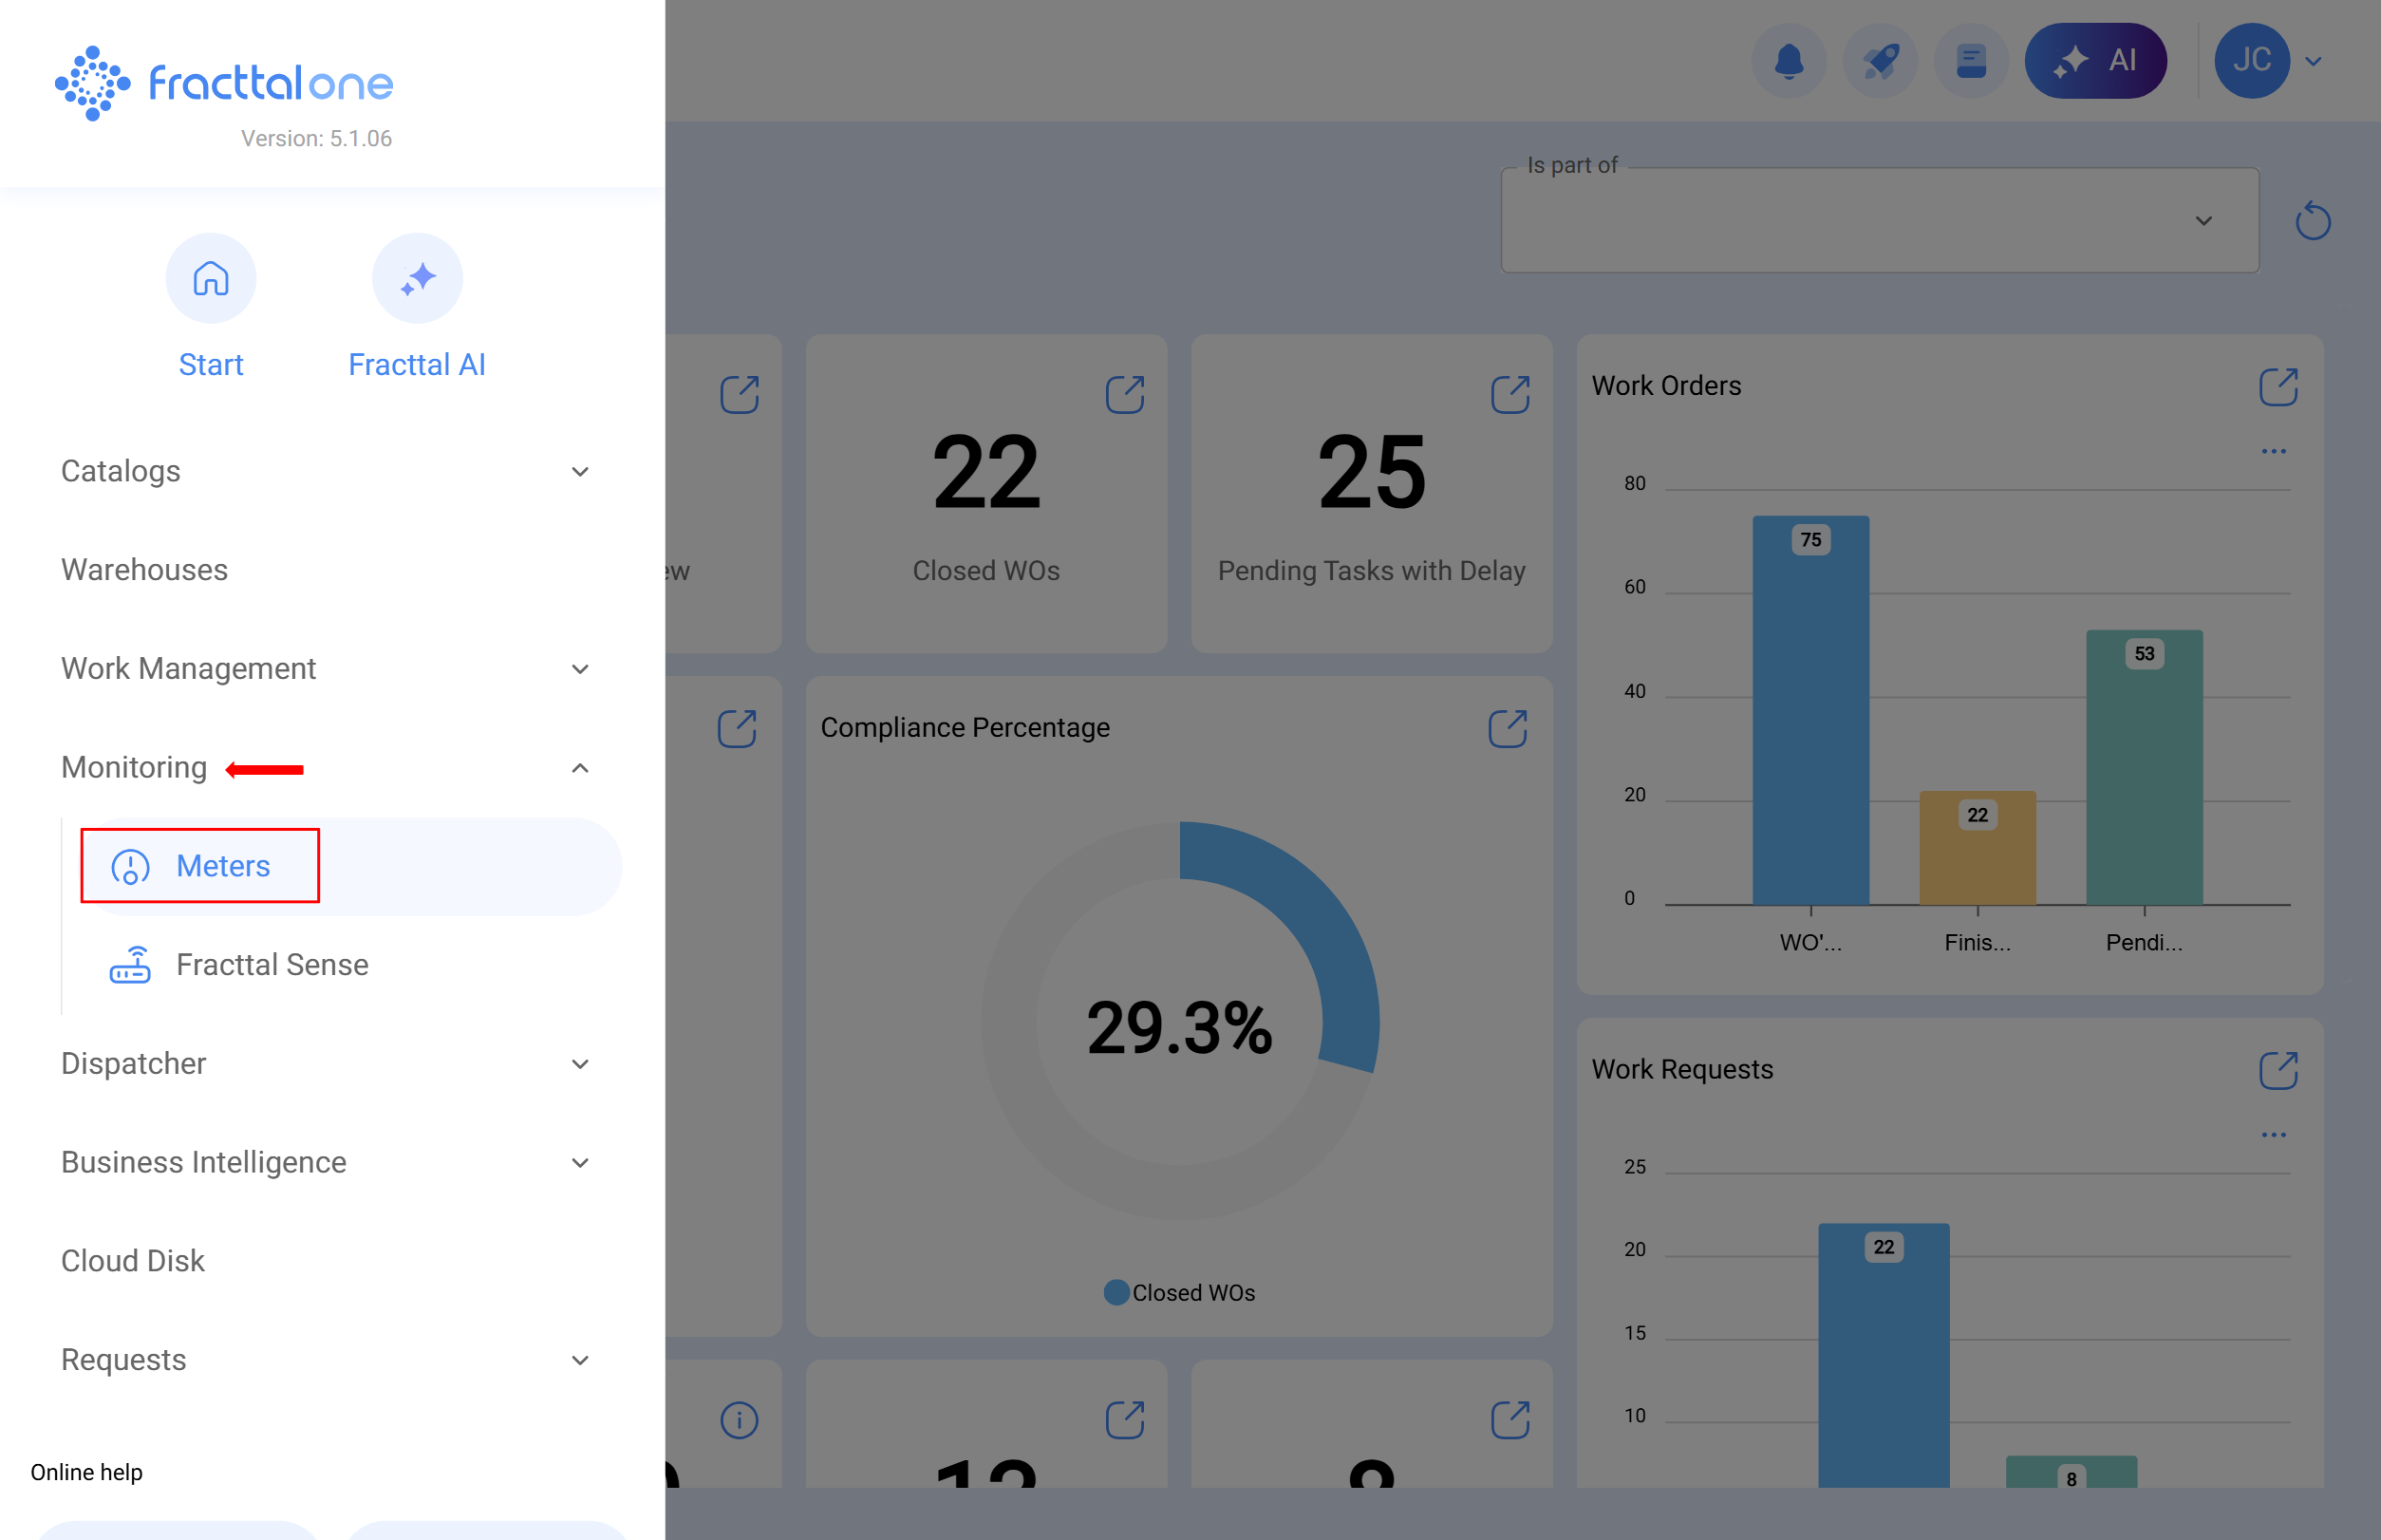The height and width of the screenshot is (1540, 2381).
Task: Open the Compliance Percentage widget external link
Action: (1508, 728)
